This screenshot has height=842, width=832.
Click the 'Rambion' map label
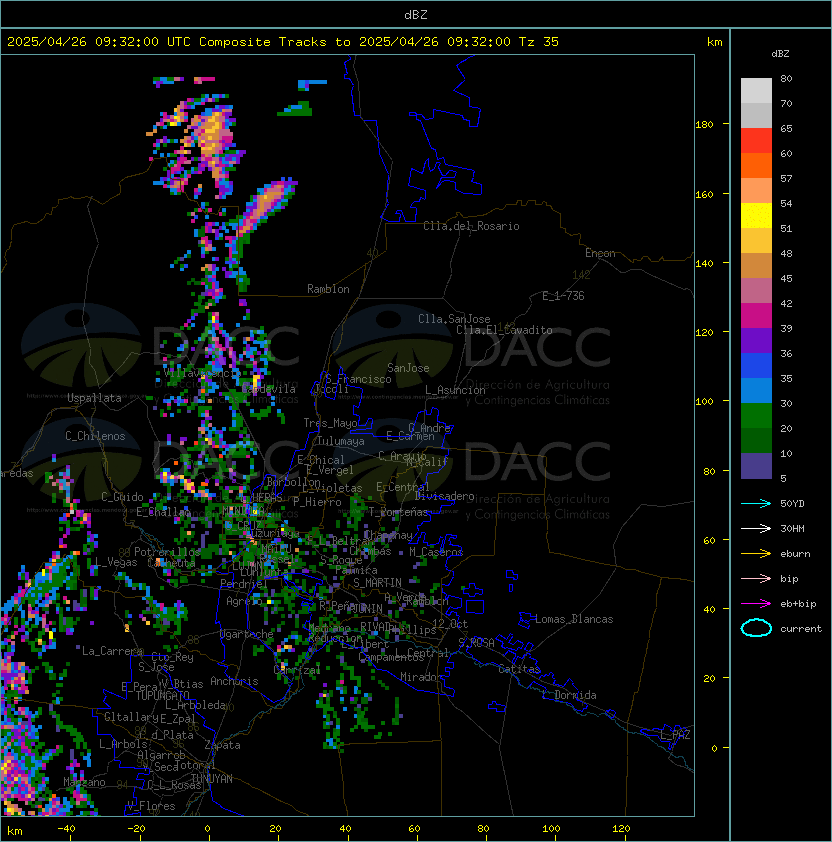click(x=328, y=289)
